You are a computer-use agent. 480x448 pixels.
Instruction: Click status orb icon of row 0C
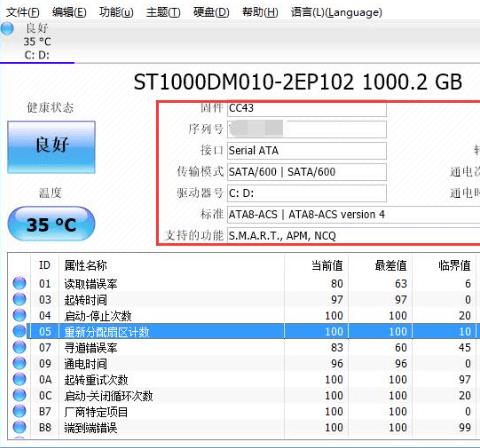click(19, 395)
